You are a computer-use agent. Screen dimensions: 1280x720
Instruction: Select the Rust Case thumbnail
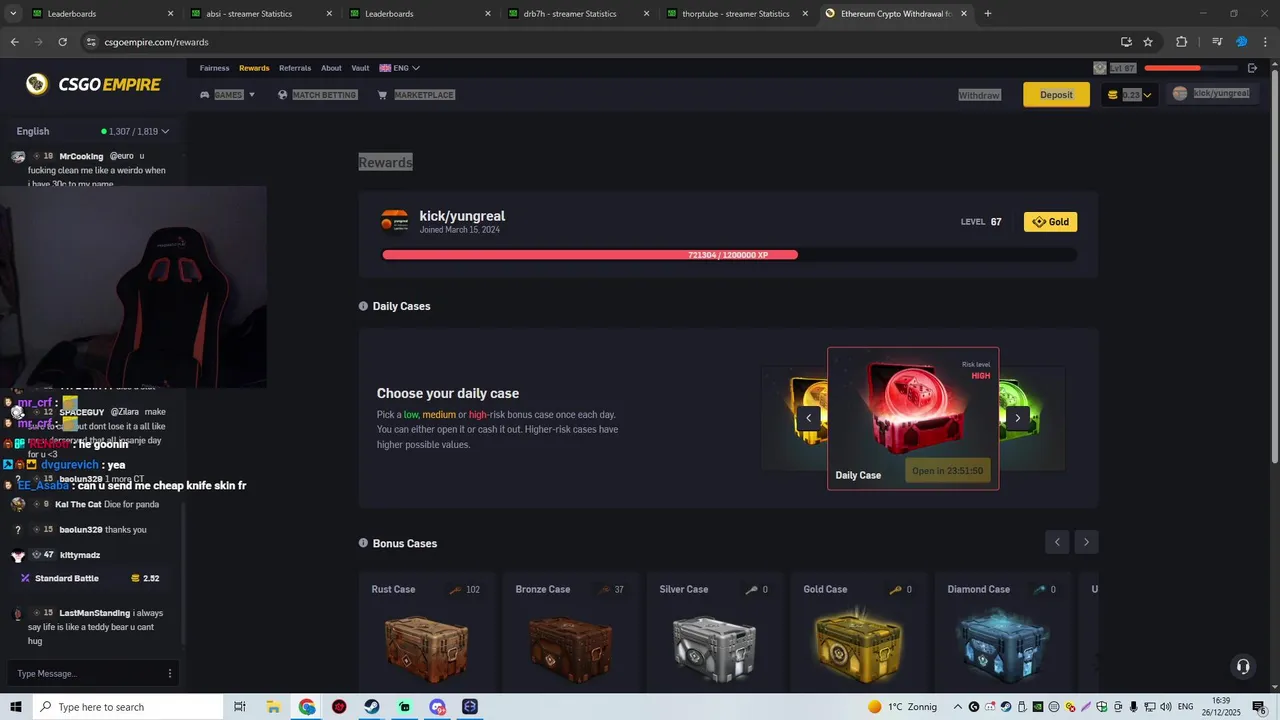tap(426, 648)
